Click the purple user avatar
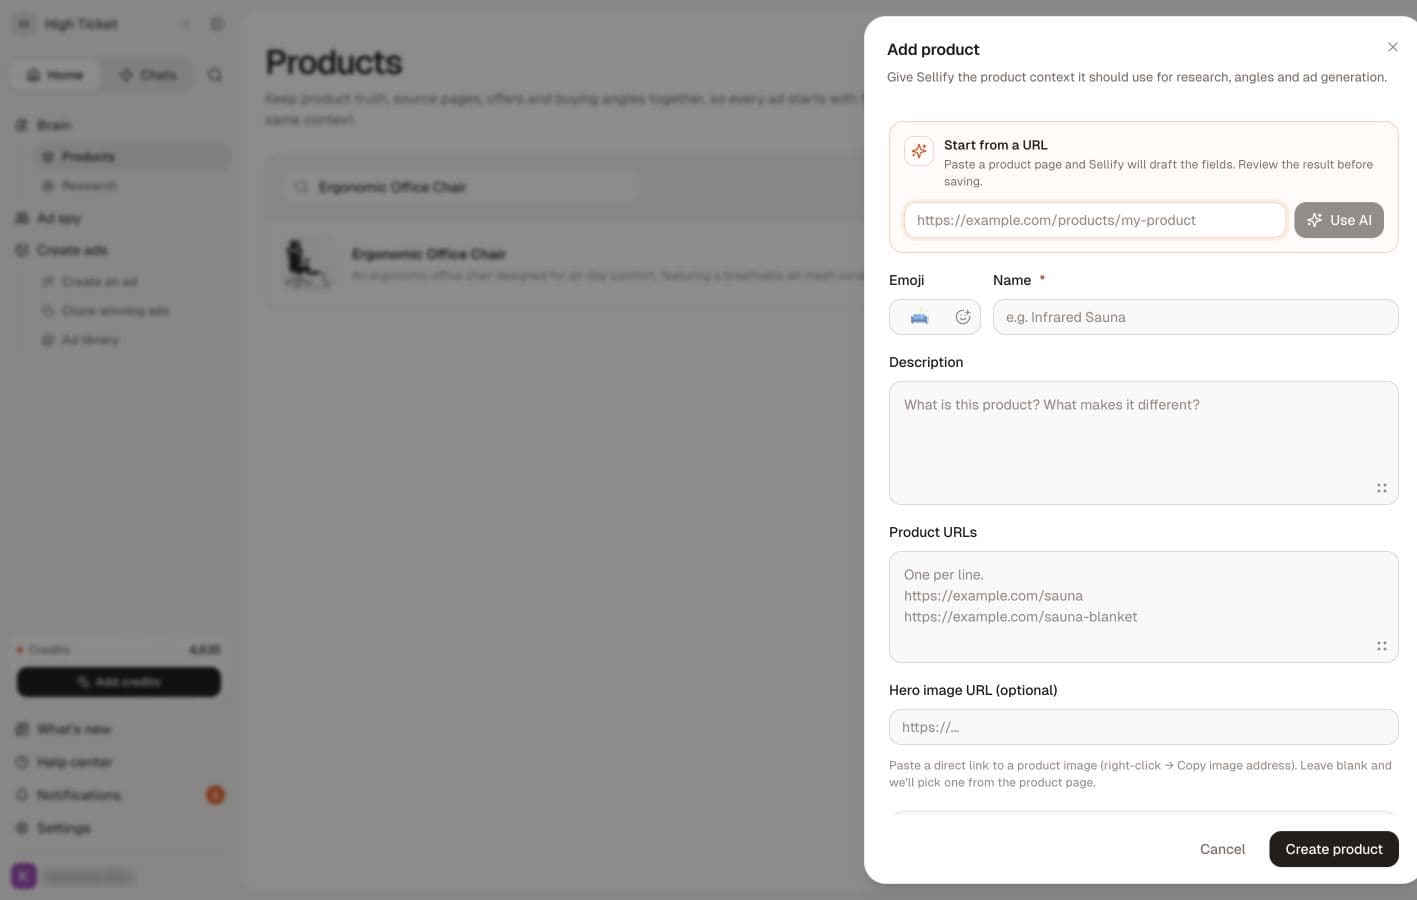This screenshot has height=900, width=1417. click(24, 876)
